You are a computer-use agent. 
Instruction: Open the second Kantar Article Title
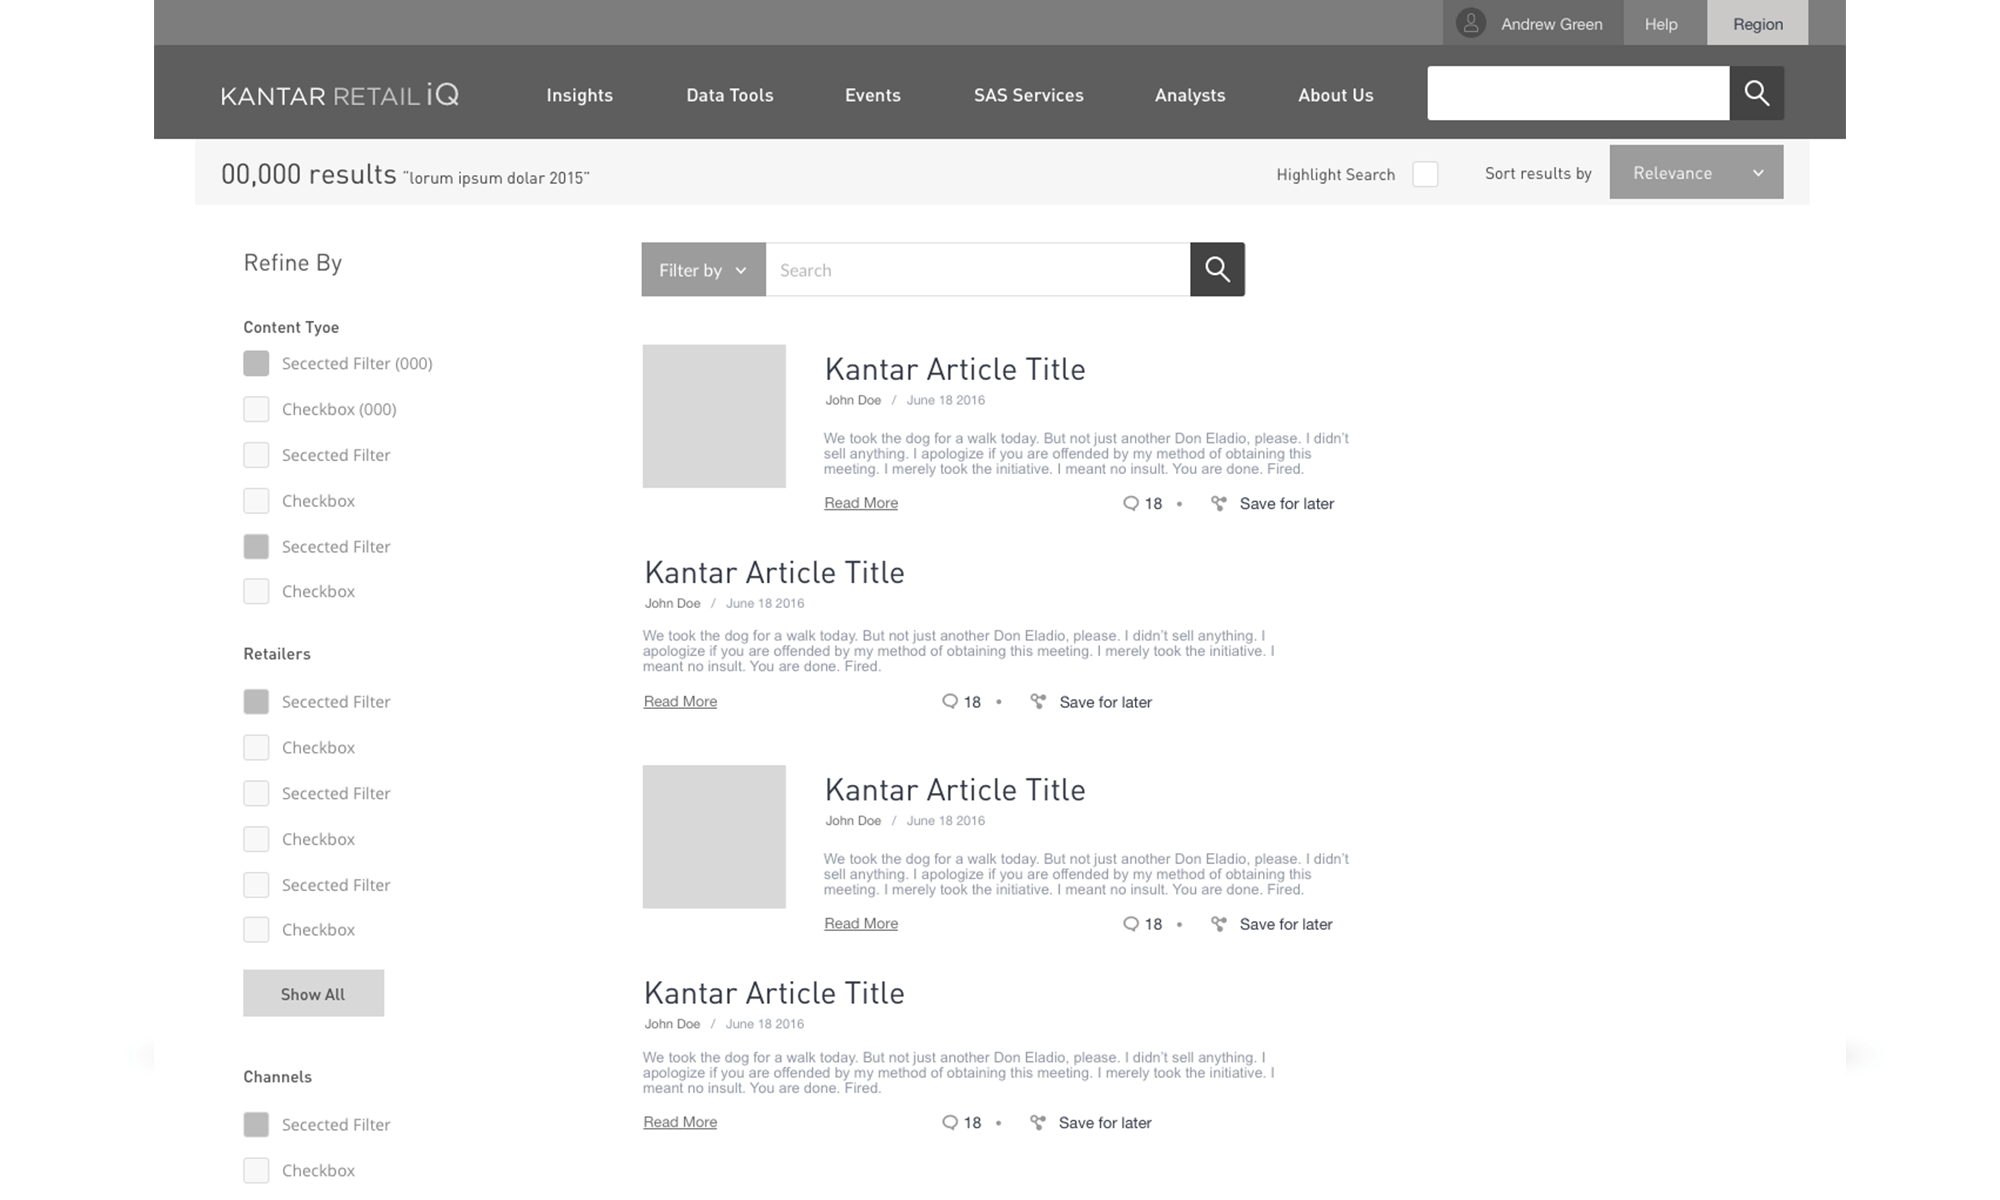tap(774, 572)
